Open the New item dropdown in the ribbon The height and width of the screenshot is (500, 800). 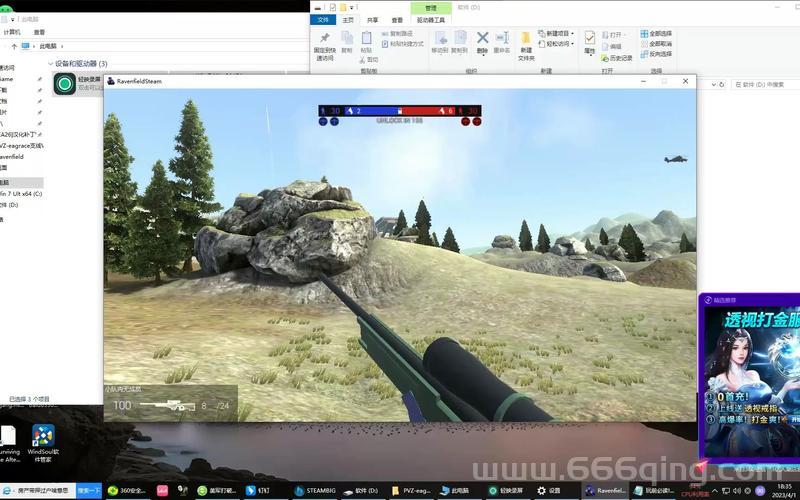[x=556, y=34]
